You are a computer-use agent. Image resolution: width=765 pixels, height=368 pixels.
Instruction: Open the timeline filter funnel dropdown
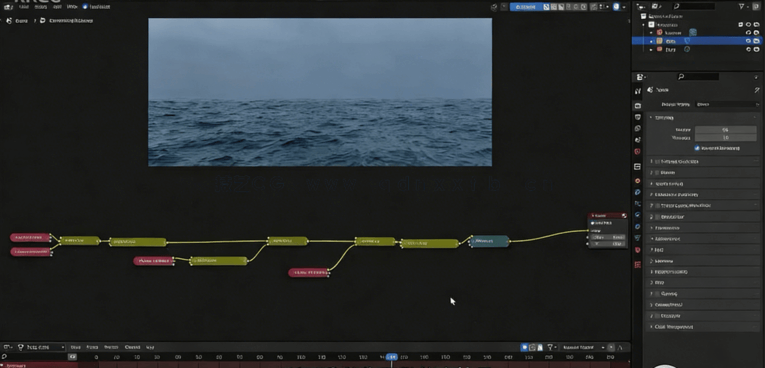(x=552, y=347)
